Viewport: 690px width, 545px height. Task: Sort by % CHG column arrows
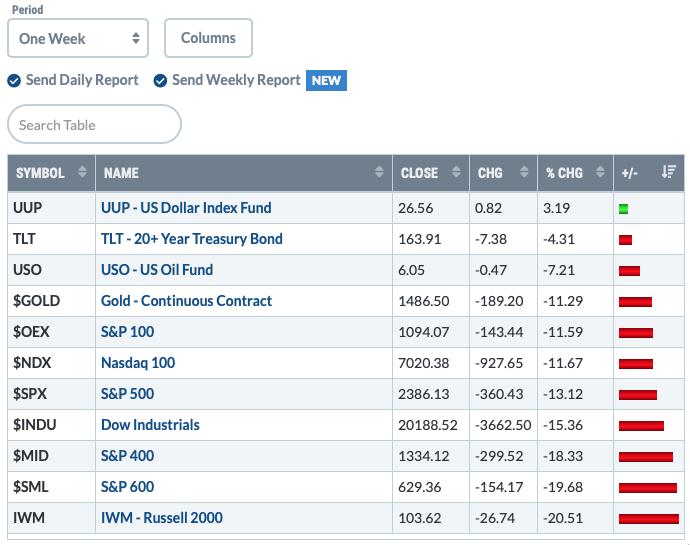600,172
